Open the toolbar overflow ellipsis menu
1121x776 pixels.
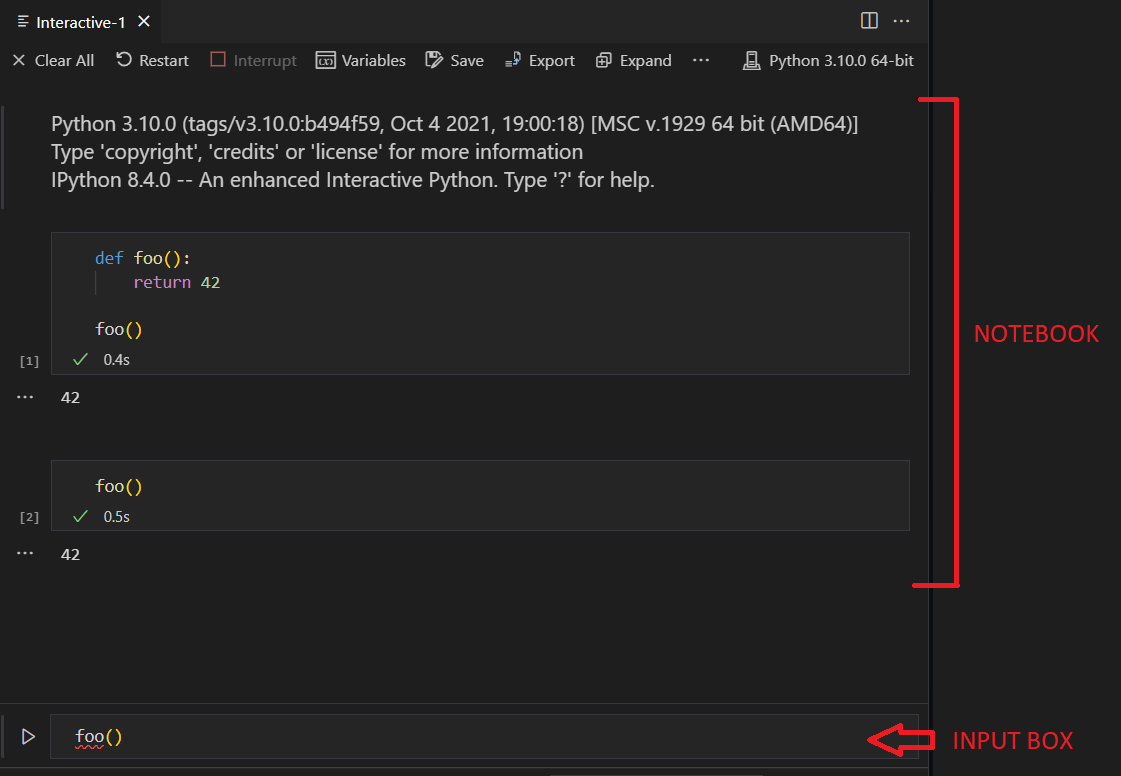(701, 60)
